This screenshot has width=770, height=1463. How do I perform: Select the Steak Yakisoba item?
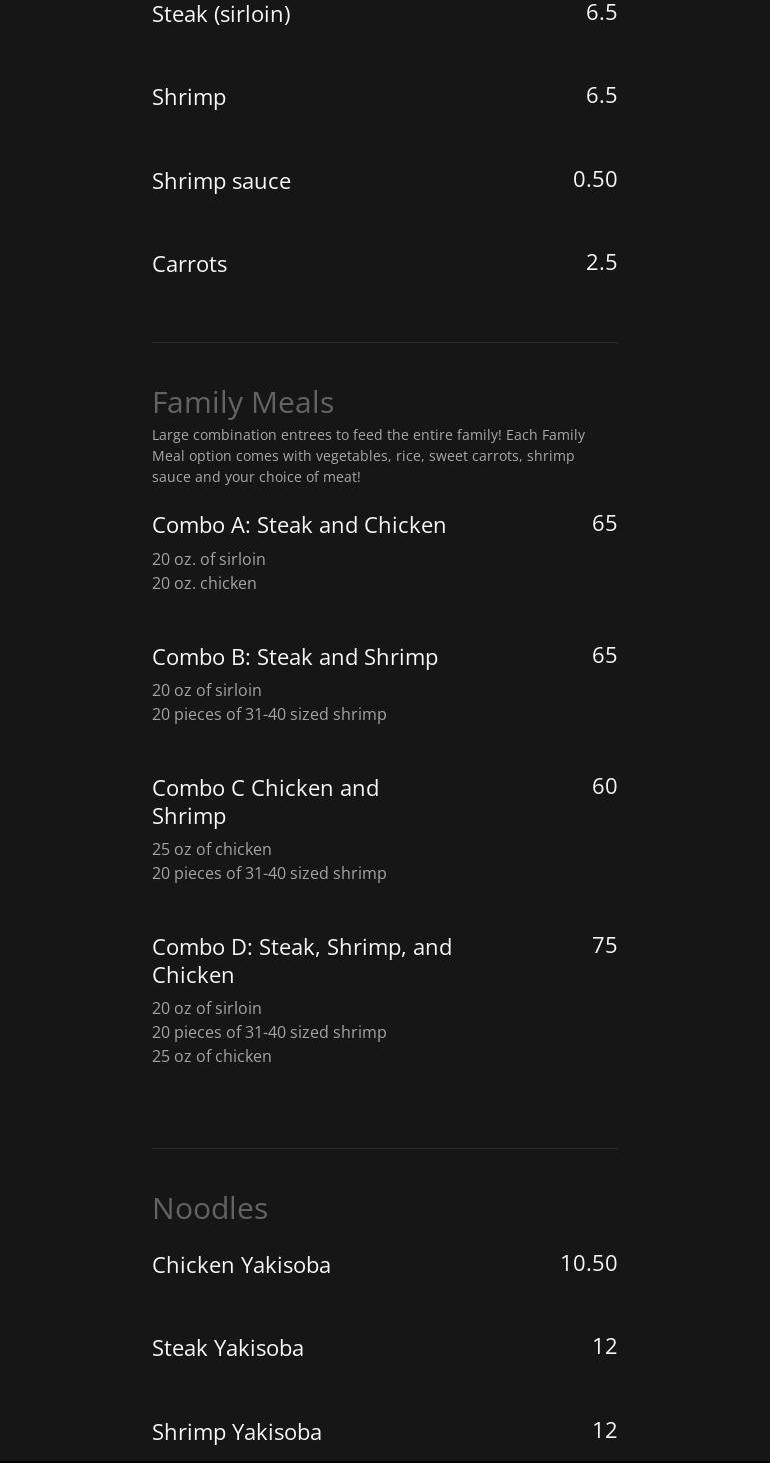(228, 1348)
